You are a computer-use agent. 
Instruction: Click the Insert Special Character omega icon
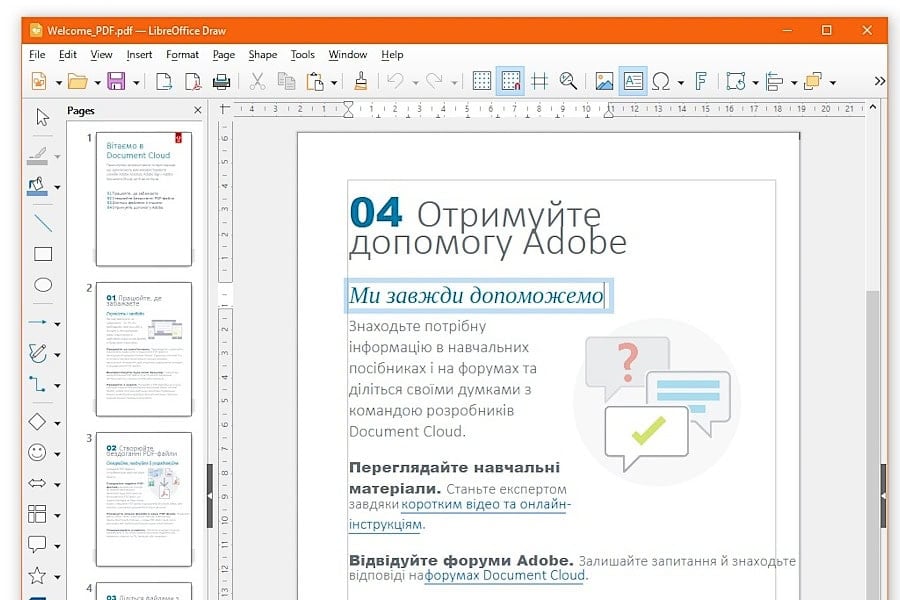(x=661, y=82)
